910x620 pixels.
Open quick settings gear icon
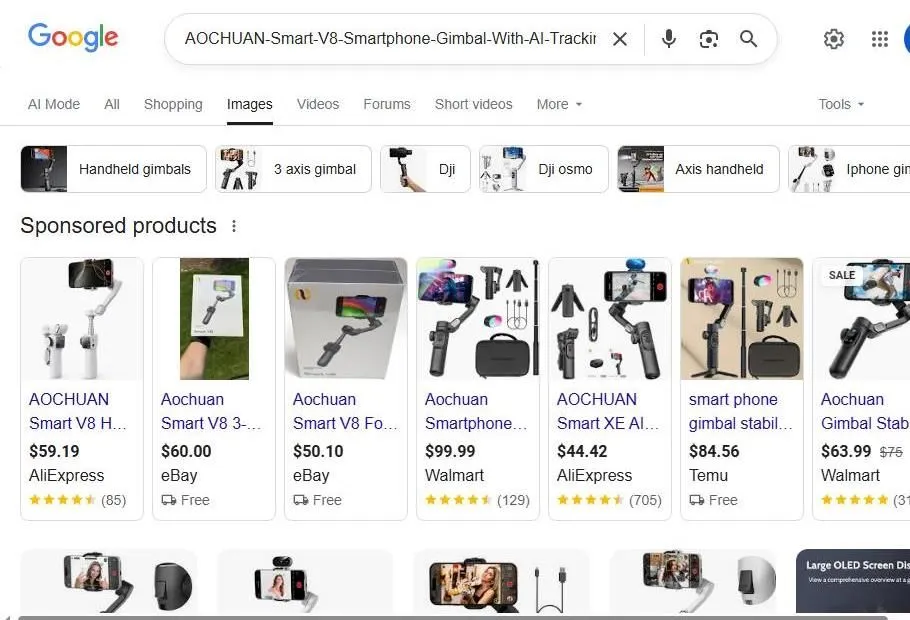[x=834, y=39]
